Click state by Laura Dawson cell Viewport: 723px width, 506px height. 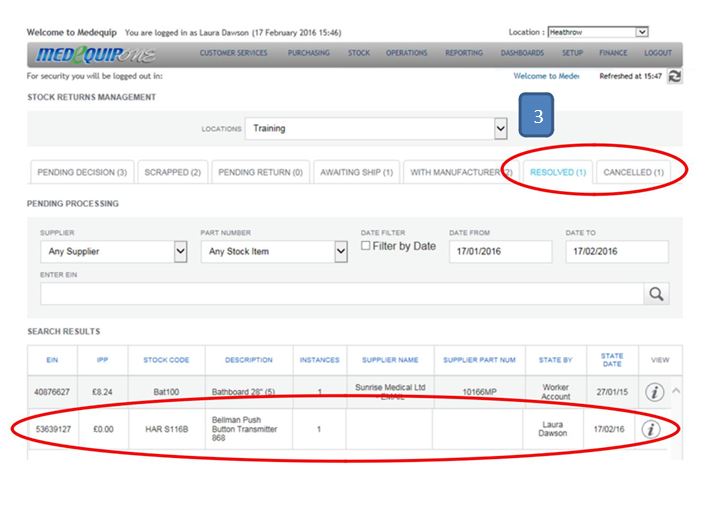click(x=552, y=429)
